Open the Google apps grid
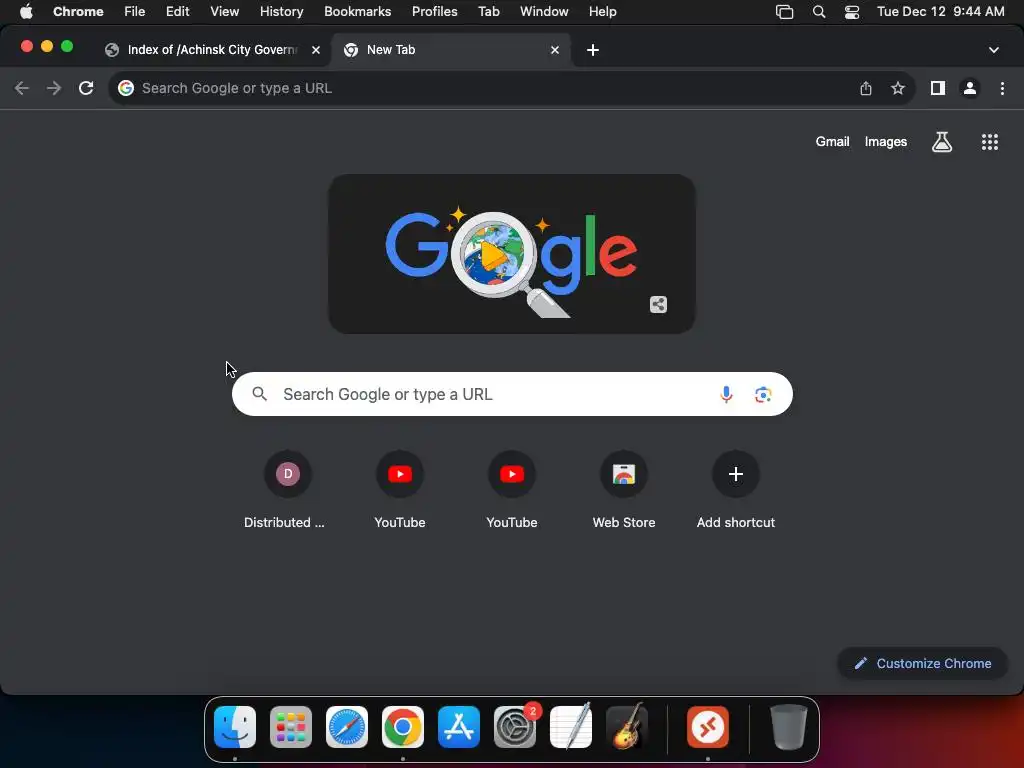Viewport: 1024px width, 768px height. pos(990,142)
